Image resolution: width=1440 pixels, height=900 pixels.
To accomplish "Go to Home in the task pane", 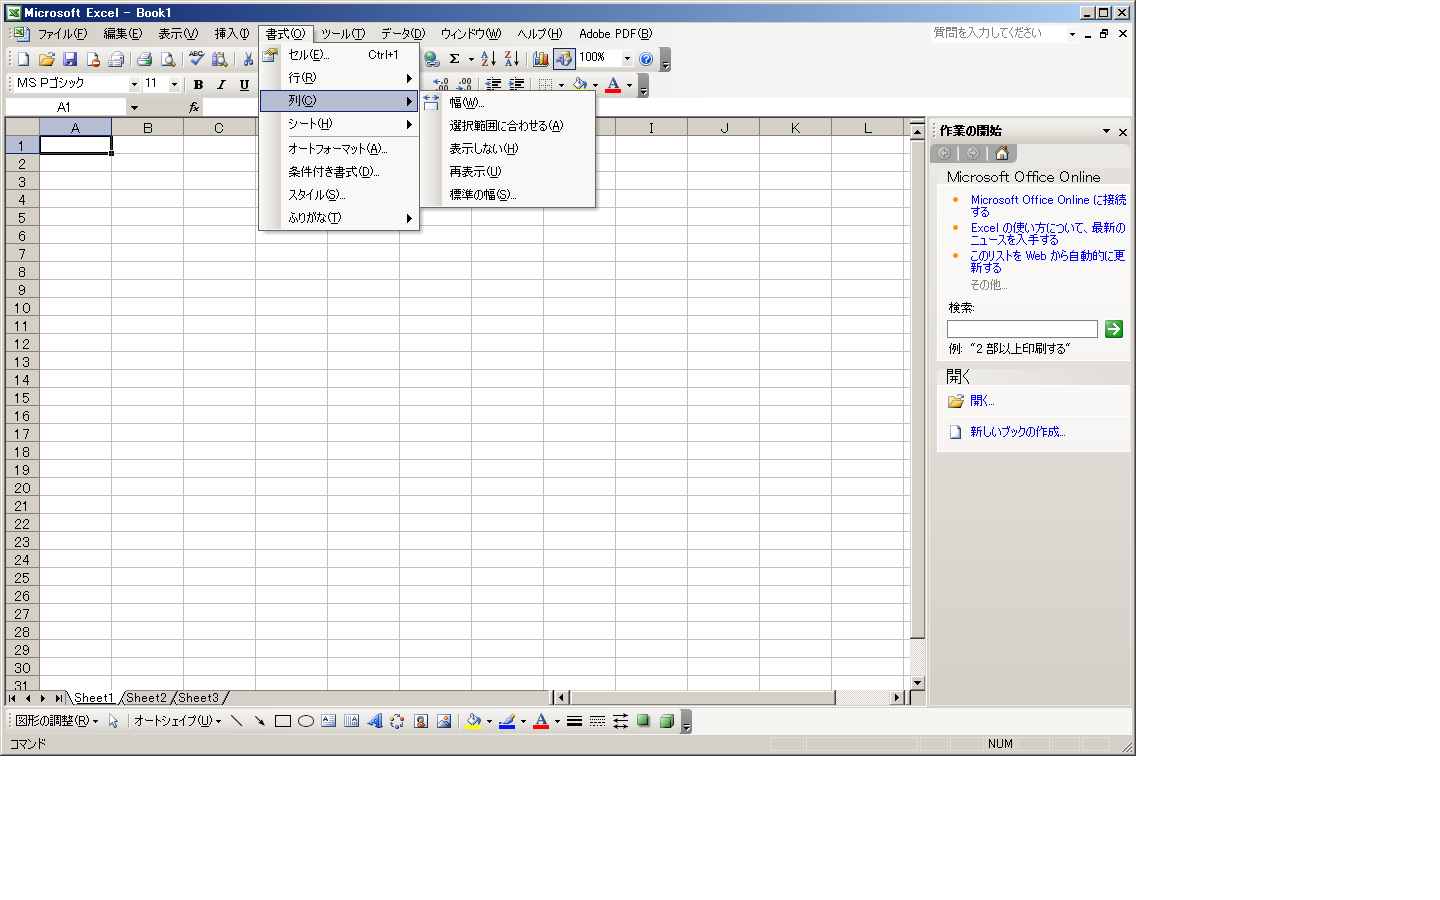I will tap(1001, 153).
